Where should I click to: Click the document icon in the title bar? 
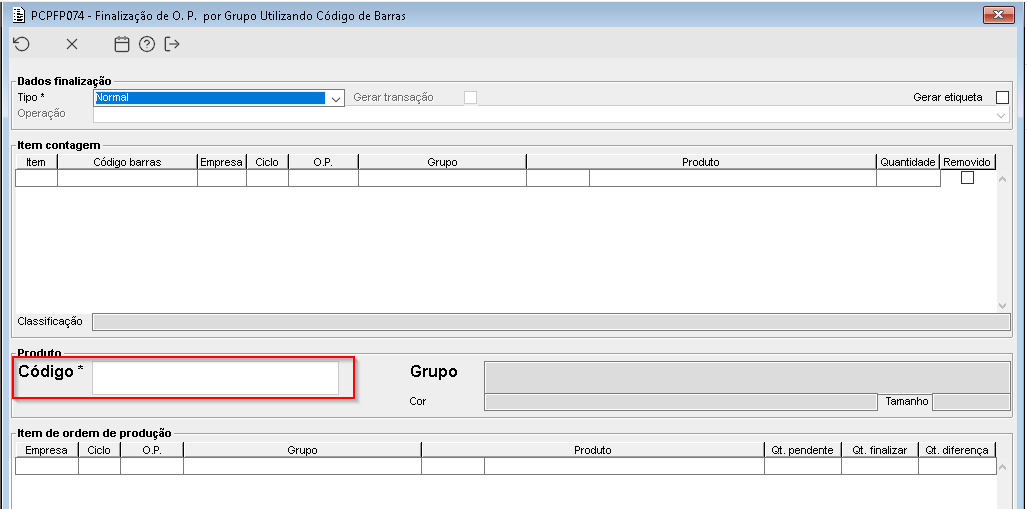coord(19,16)
